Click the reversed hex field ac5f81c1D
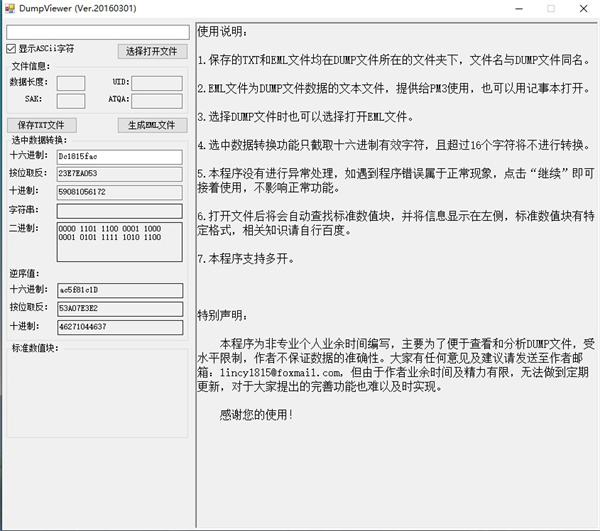Image resolution: width=600 pixels, height=531 pixels. click(x=120, y=290)
